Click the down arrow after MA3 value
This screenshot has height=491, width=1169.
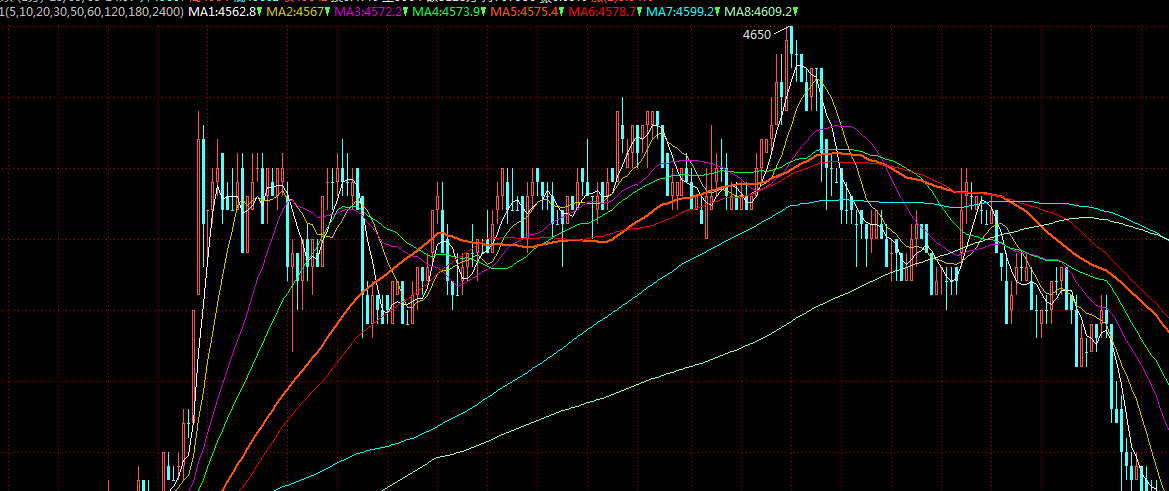(x=404, y=12)
